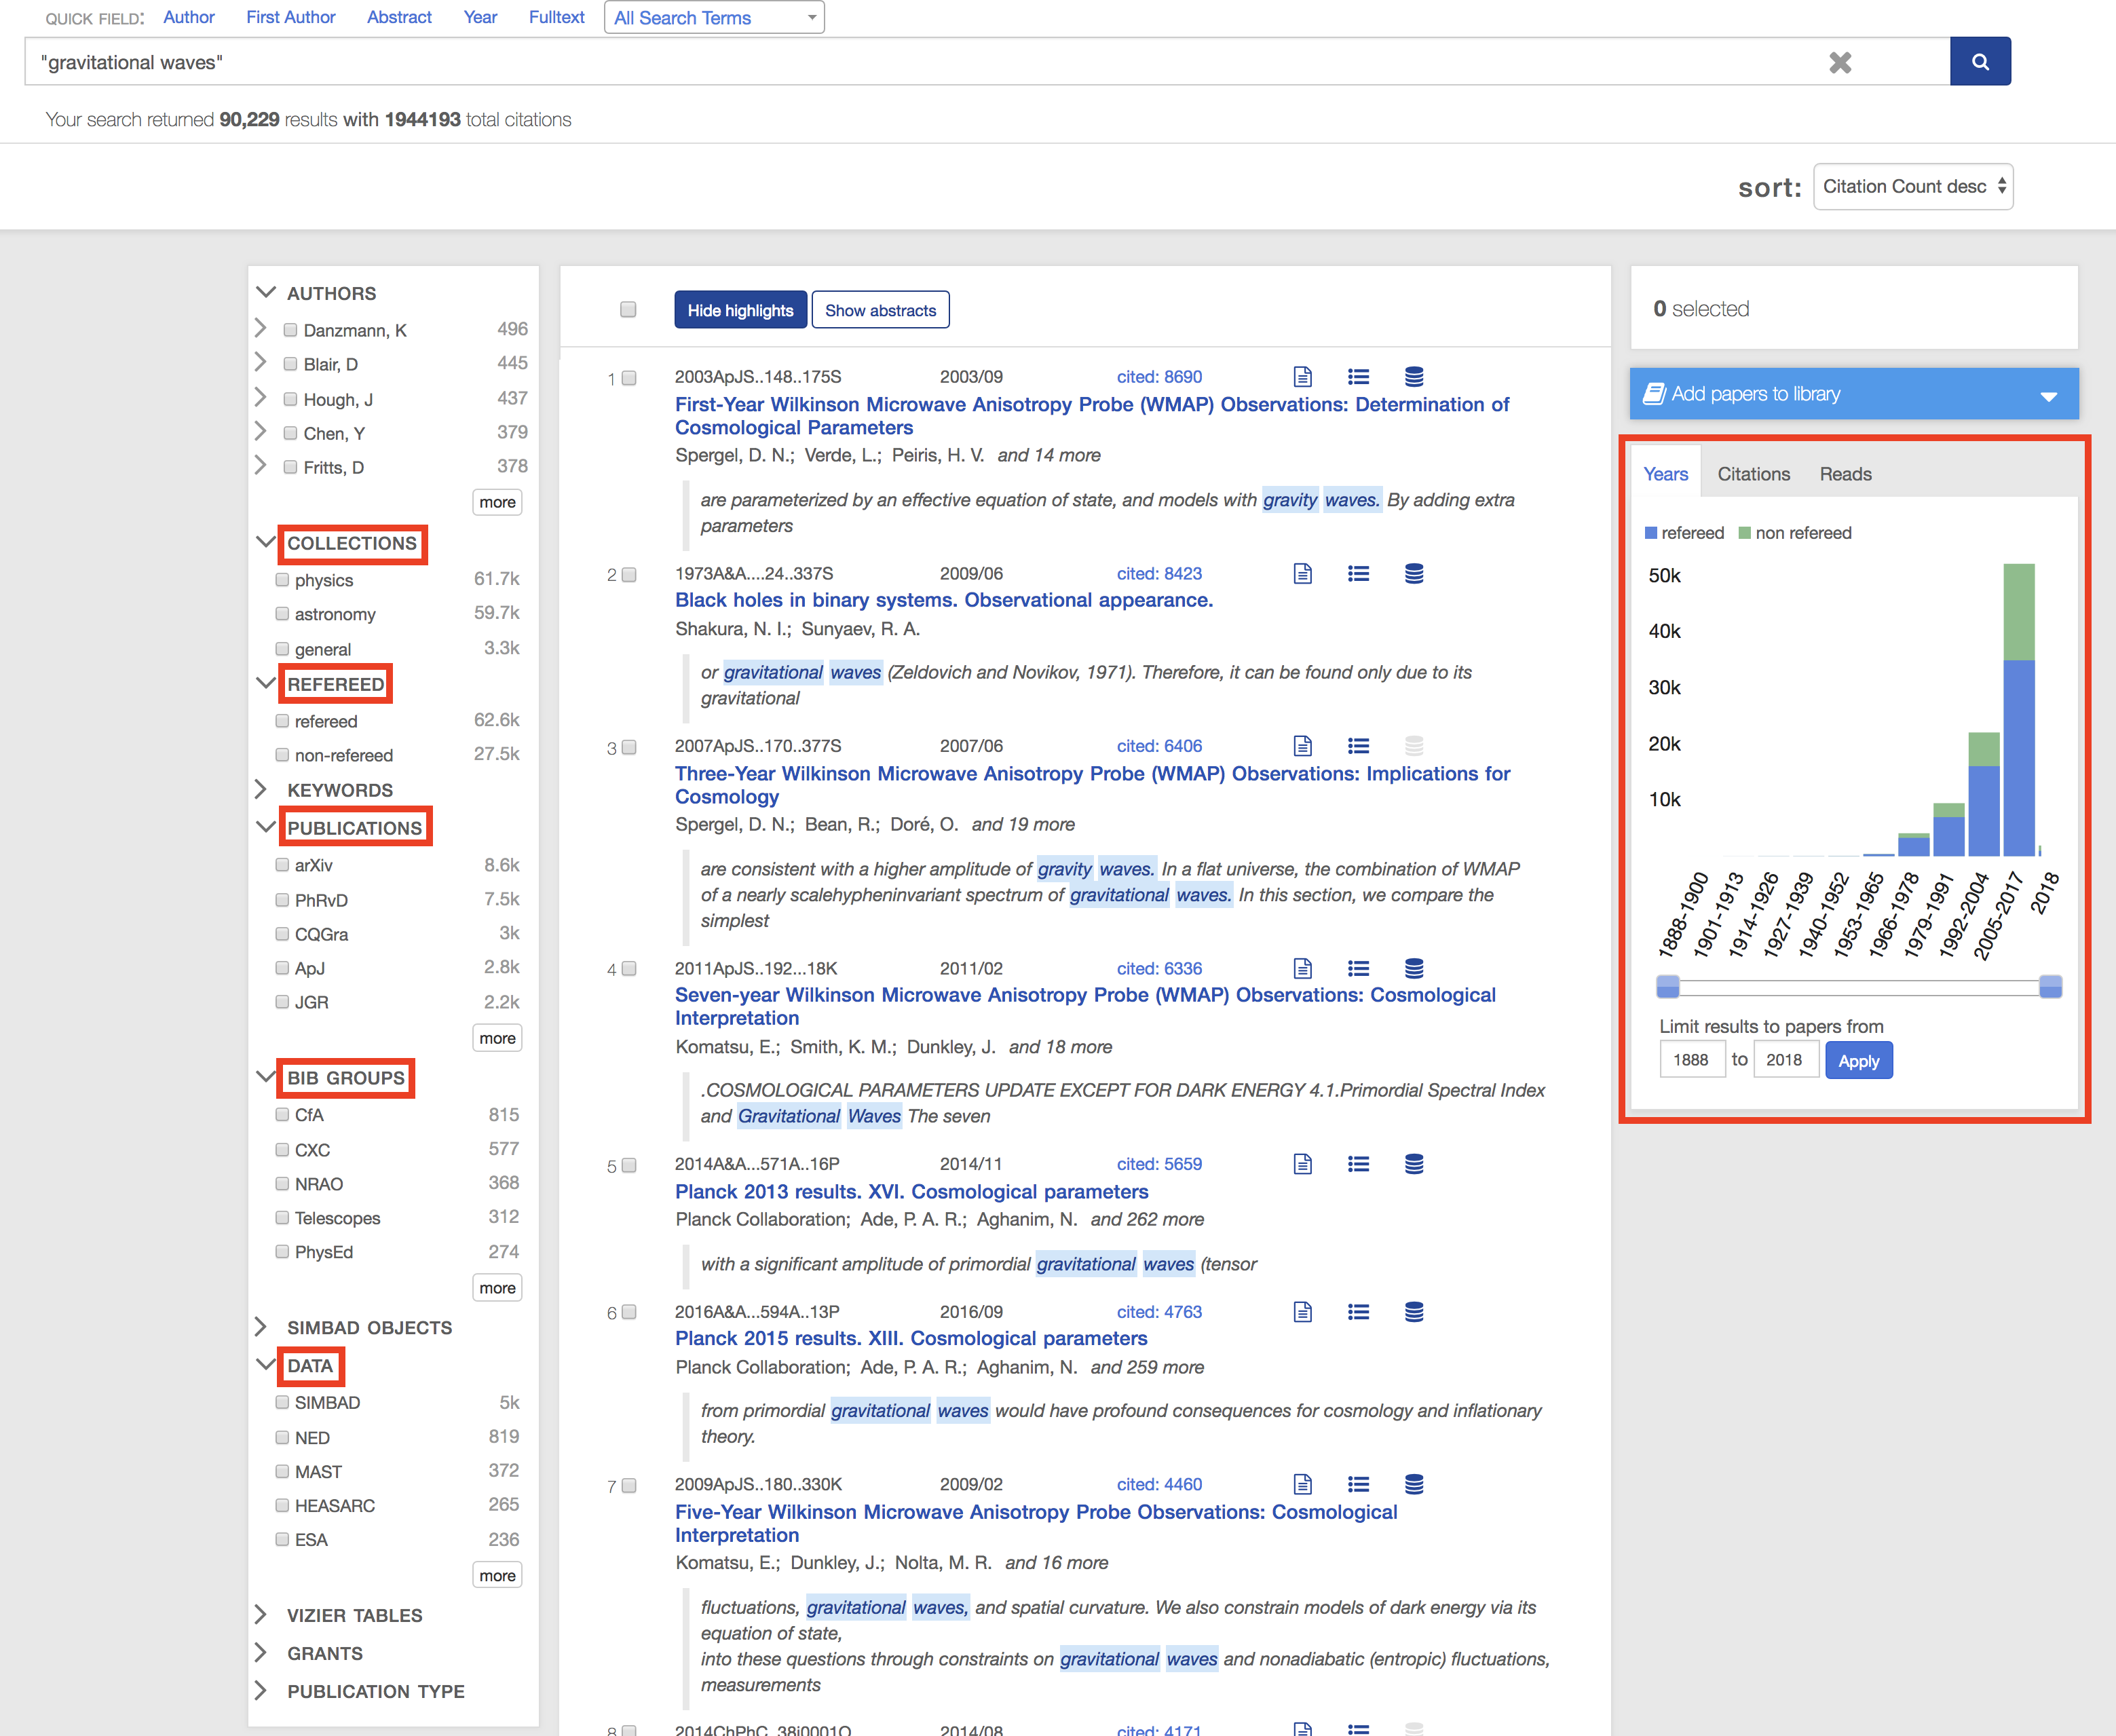
Task: Open the data products icon for Planck 2013 results
Action: tap(1413, 1163)
